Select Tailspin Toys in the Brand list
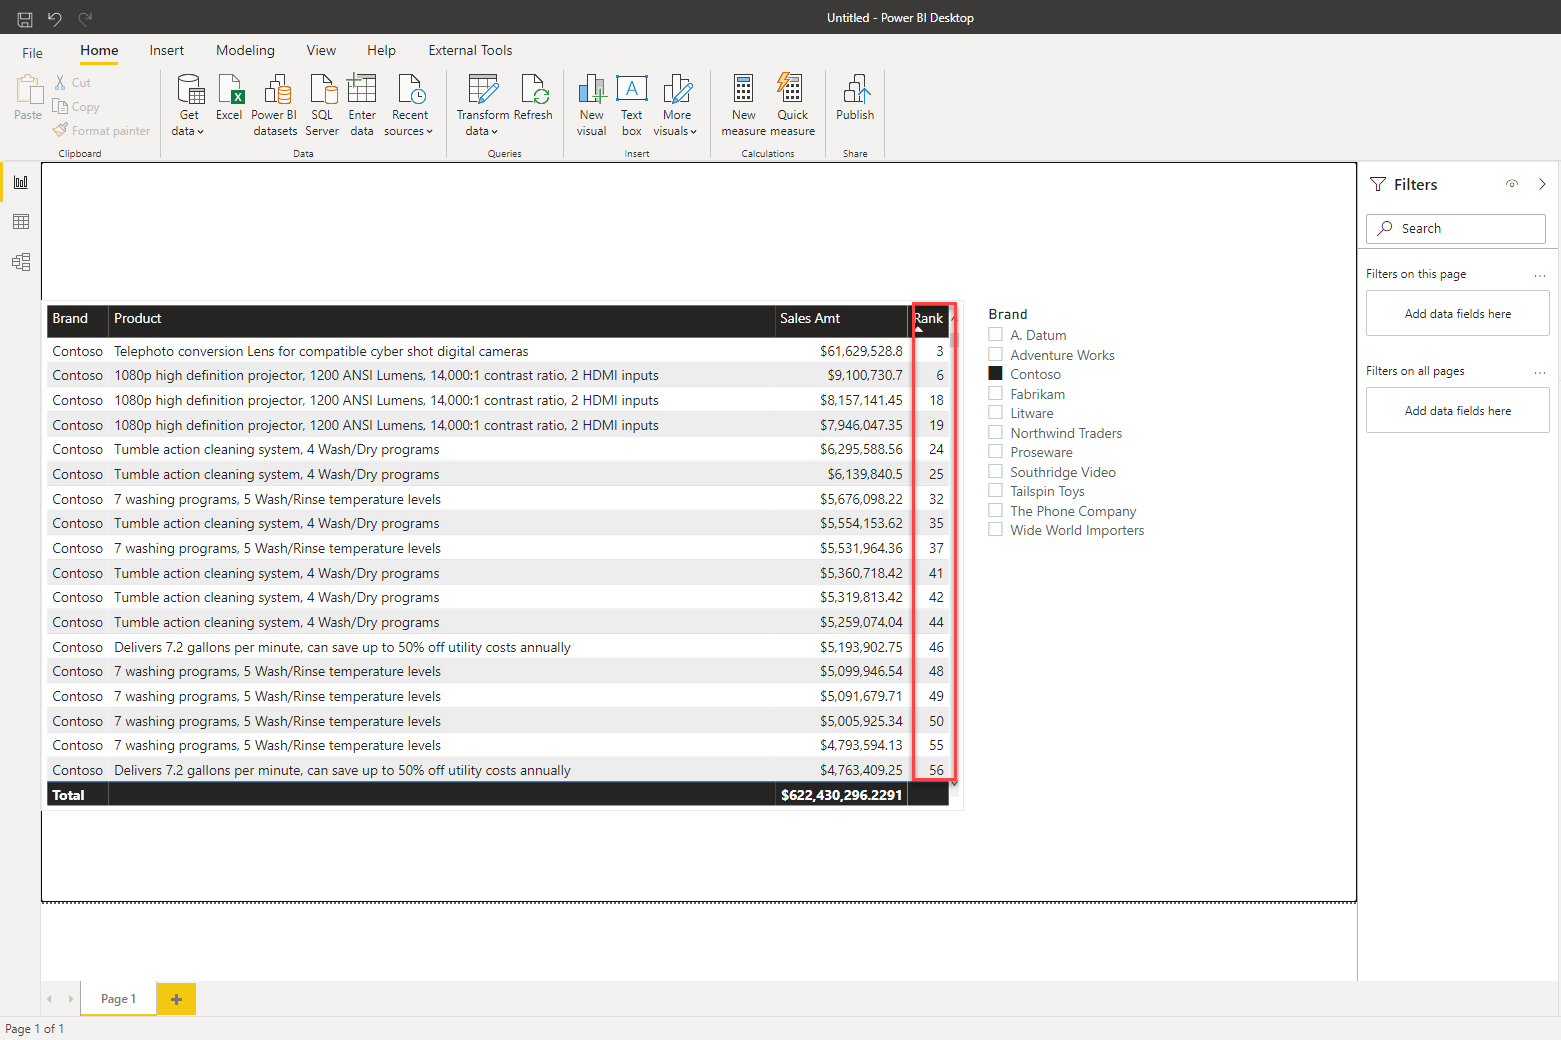The width and height of the screenshot is (1561, 1040). tap(995, 490)
